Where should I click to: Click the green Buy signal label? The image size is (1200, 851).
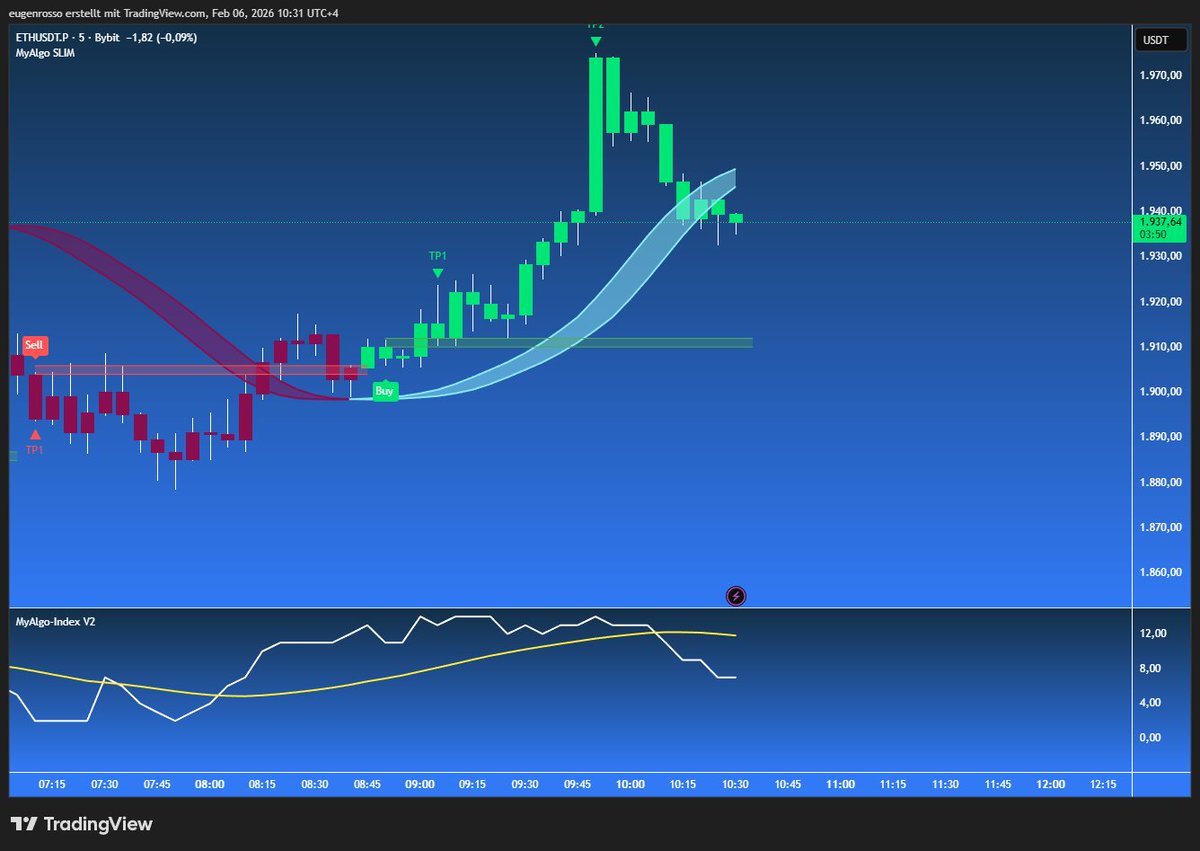(x=385, y=391)
